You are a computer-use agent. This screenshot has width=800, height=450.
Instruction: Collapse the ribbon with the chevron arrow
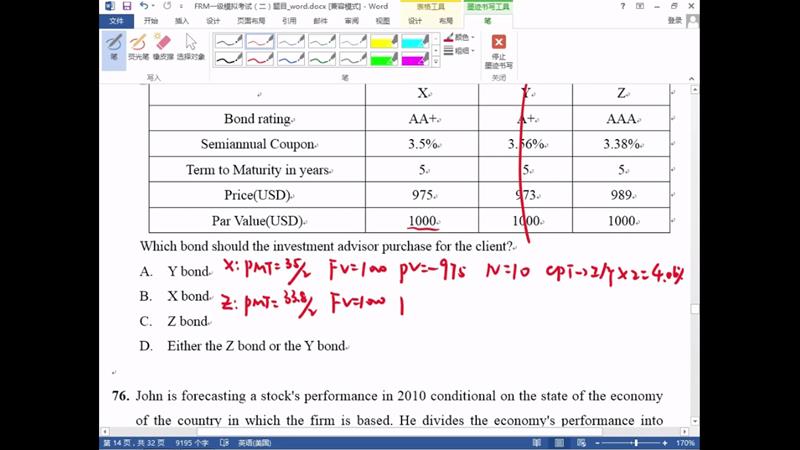691,79
